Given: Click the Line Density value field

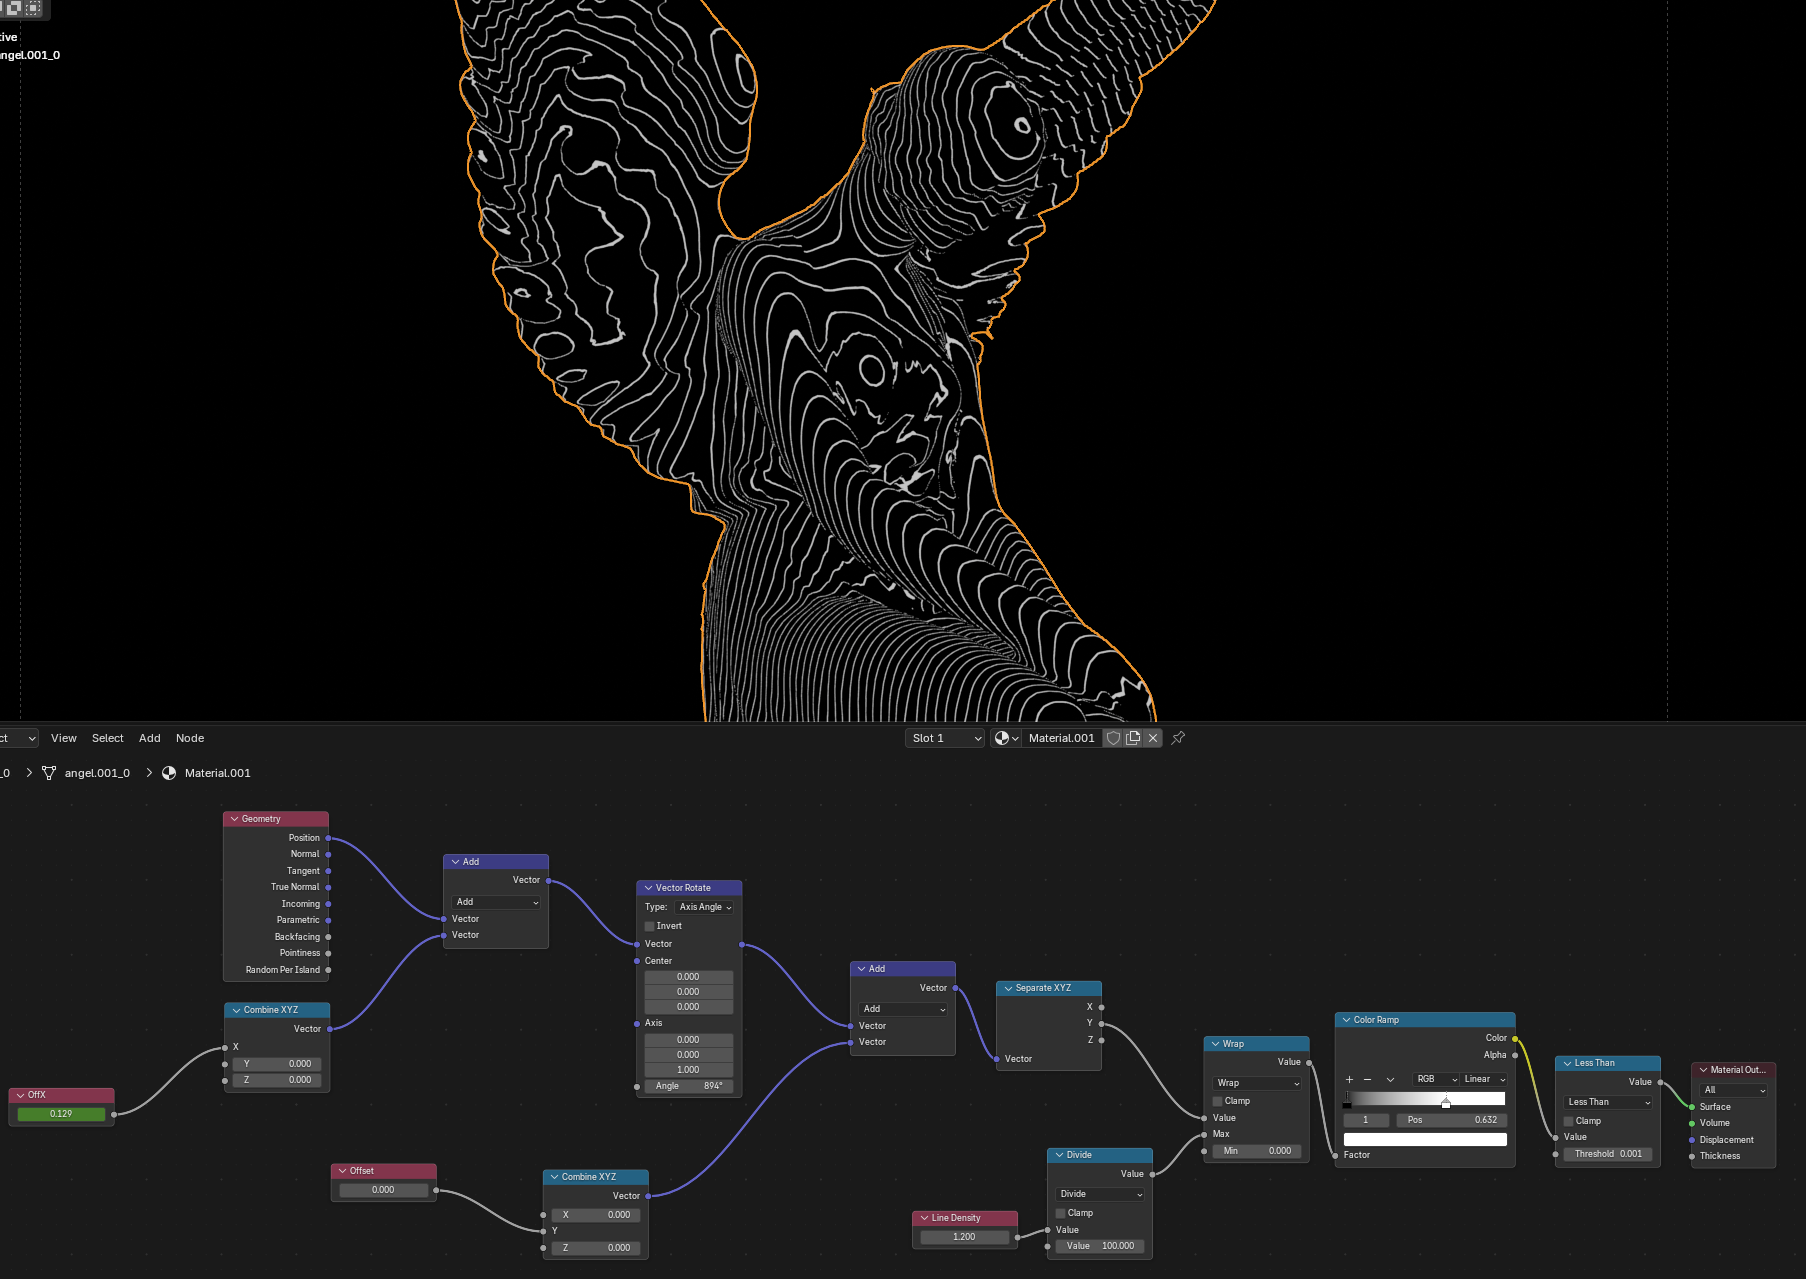Looking at the screenshot, I should [x=964, y=1237].
